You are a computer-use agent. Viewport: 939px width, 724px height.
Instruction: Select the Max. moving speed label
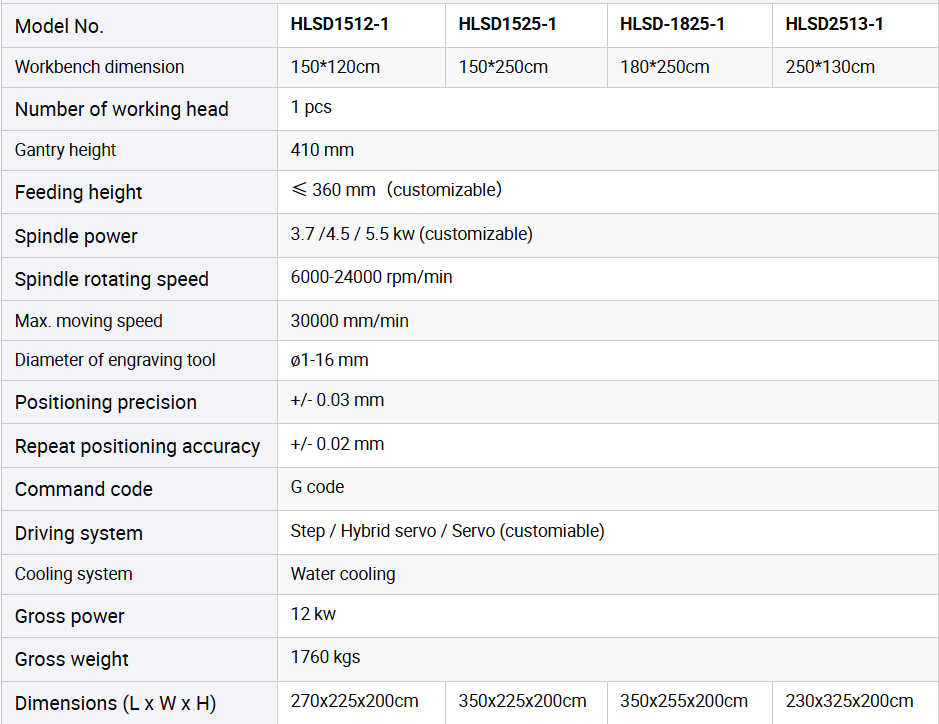point(89,321)
